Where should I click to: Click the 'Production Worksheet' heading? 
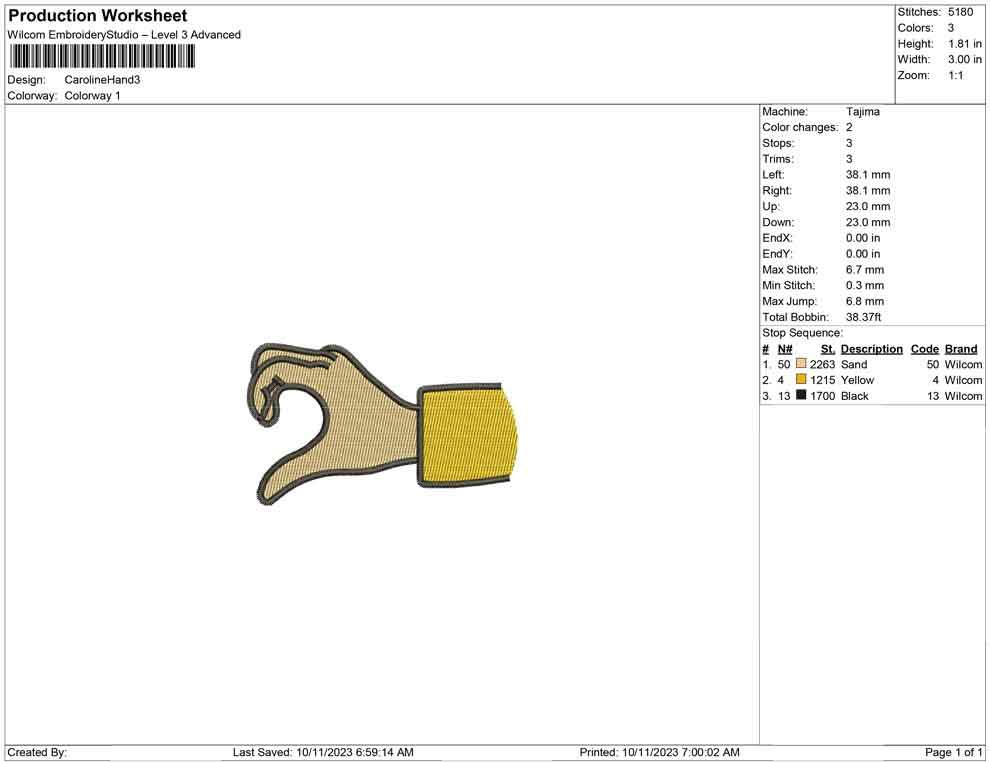tap(98, 16)
